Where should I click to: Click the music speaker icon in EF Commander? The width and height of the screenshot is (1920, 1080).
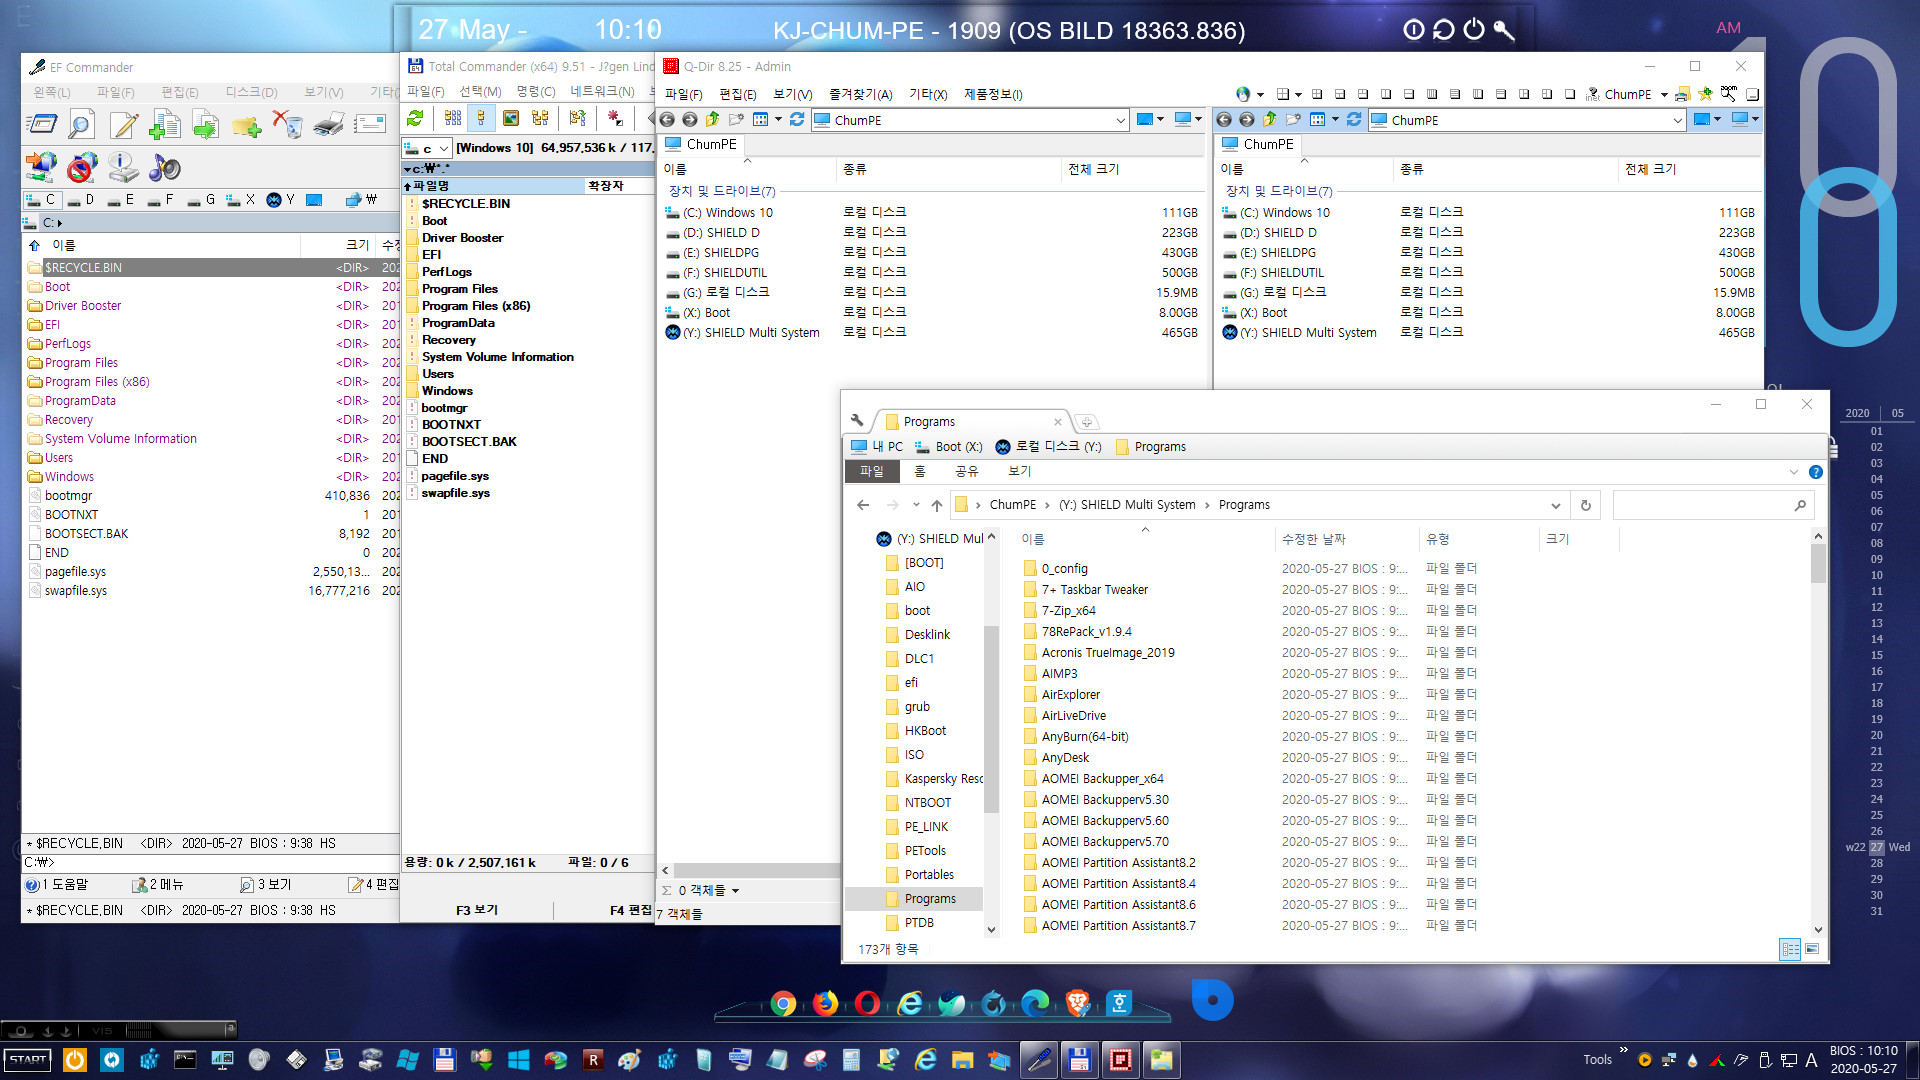(164, 167)
